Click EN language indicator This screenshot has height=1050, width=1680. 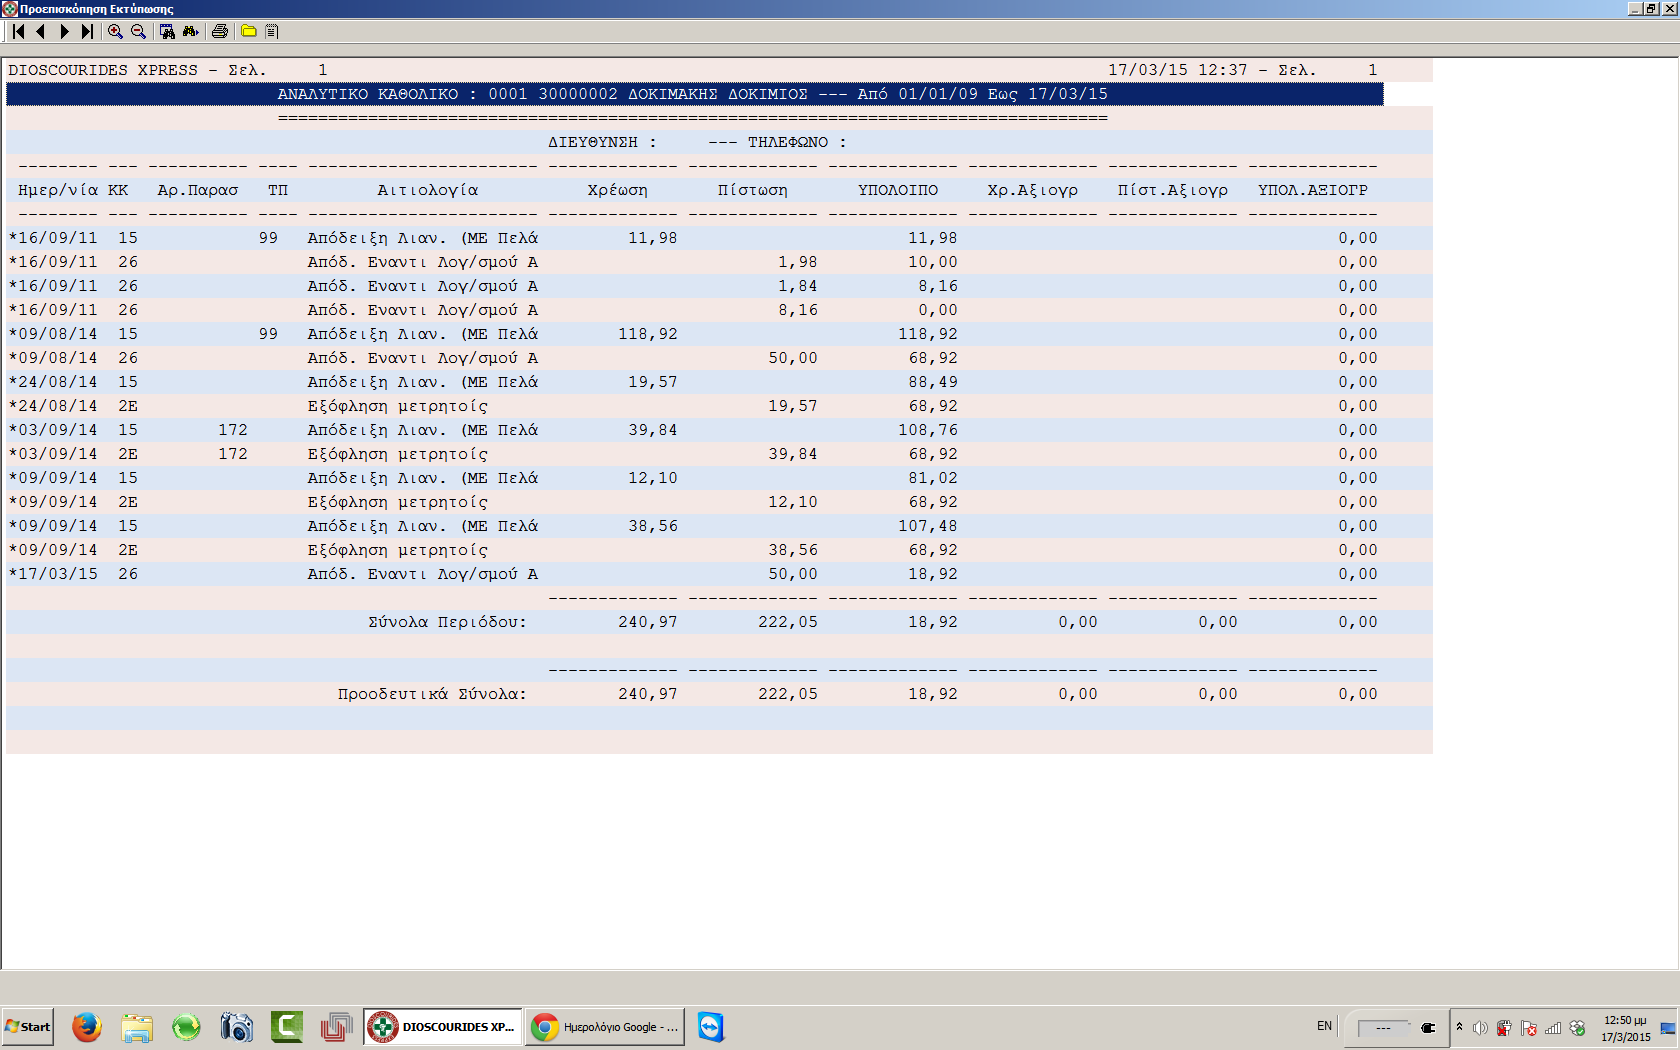point(1324,1027)
